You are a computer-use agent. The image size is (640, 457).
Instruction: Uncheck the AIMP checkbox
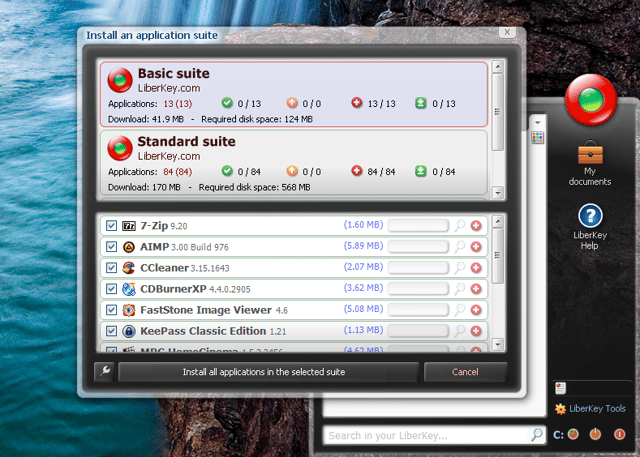(x=111, y=246)
